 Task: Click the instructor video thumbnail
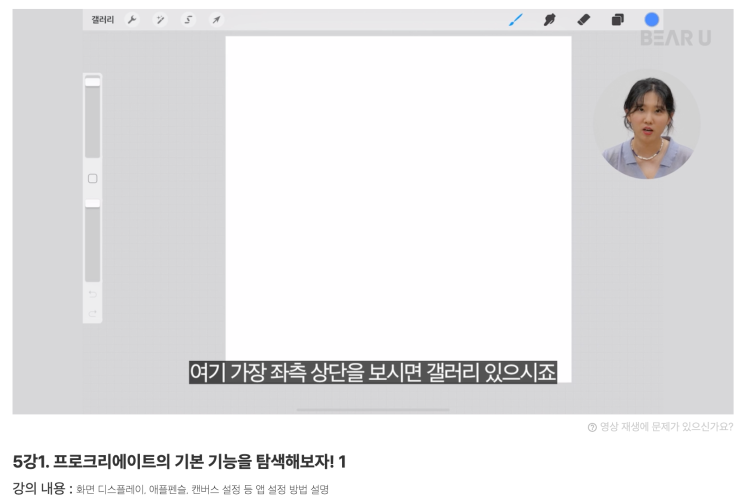tap(647, 125)
